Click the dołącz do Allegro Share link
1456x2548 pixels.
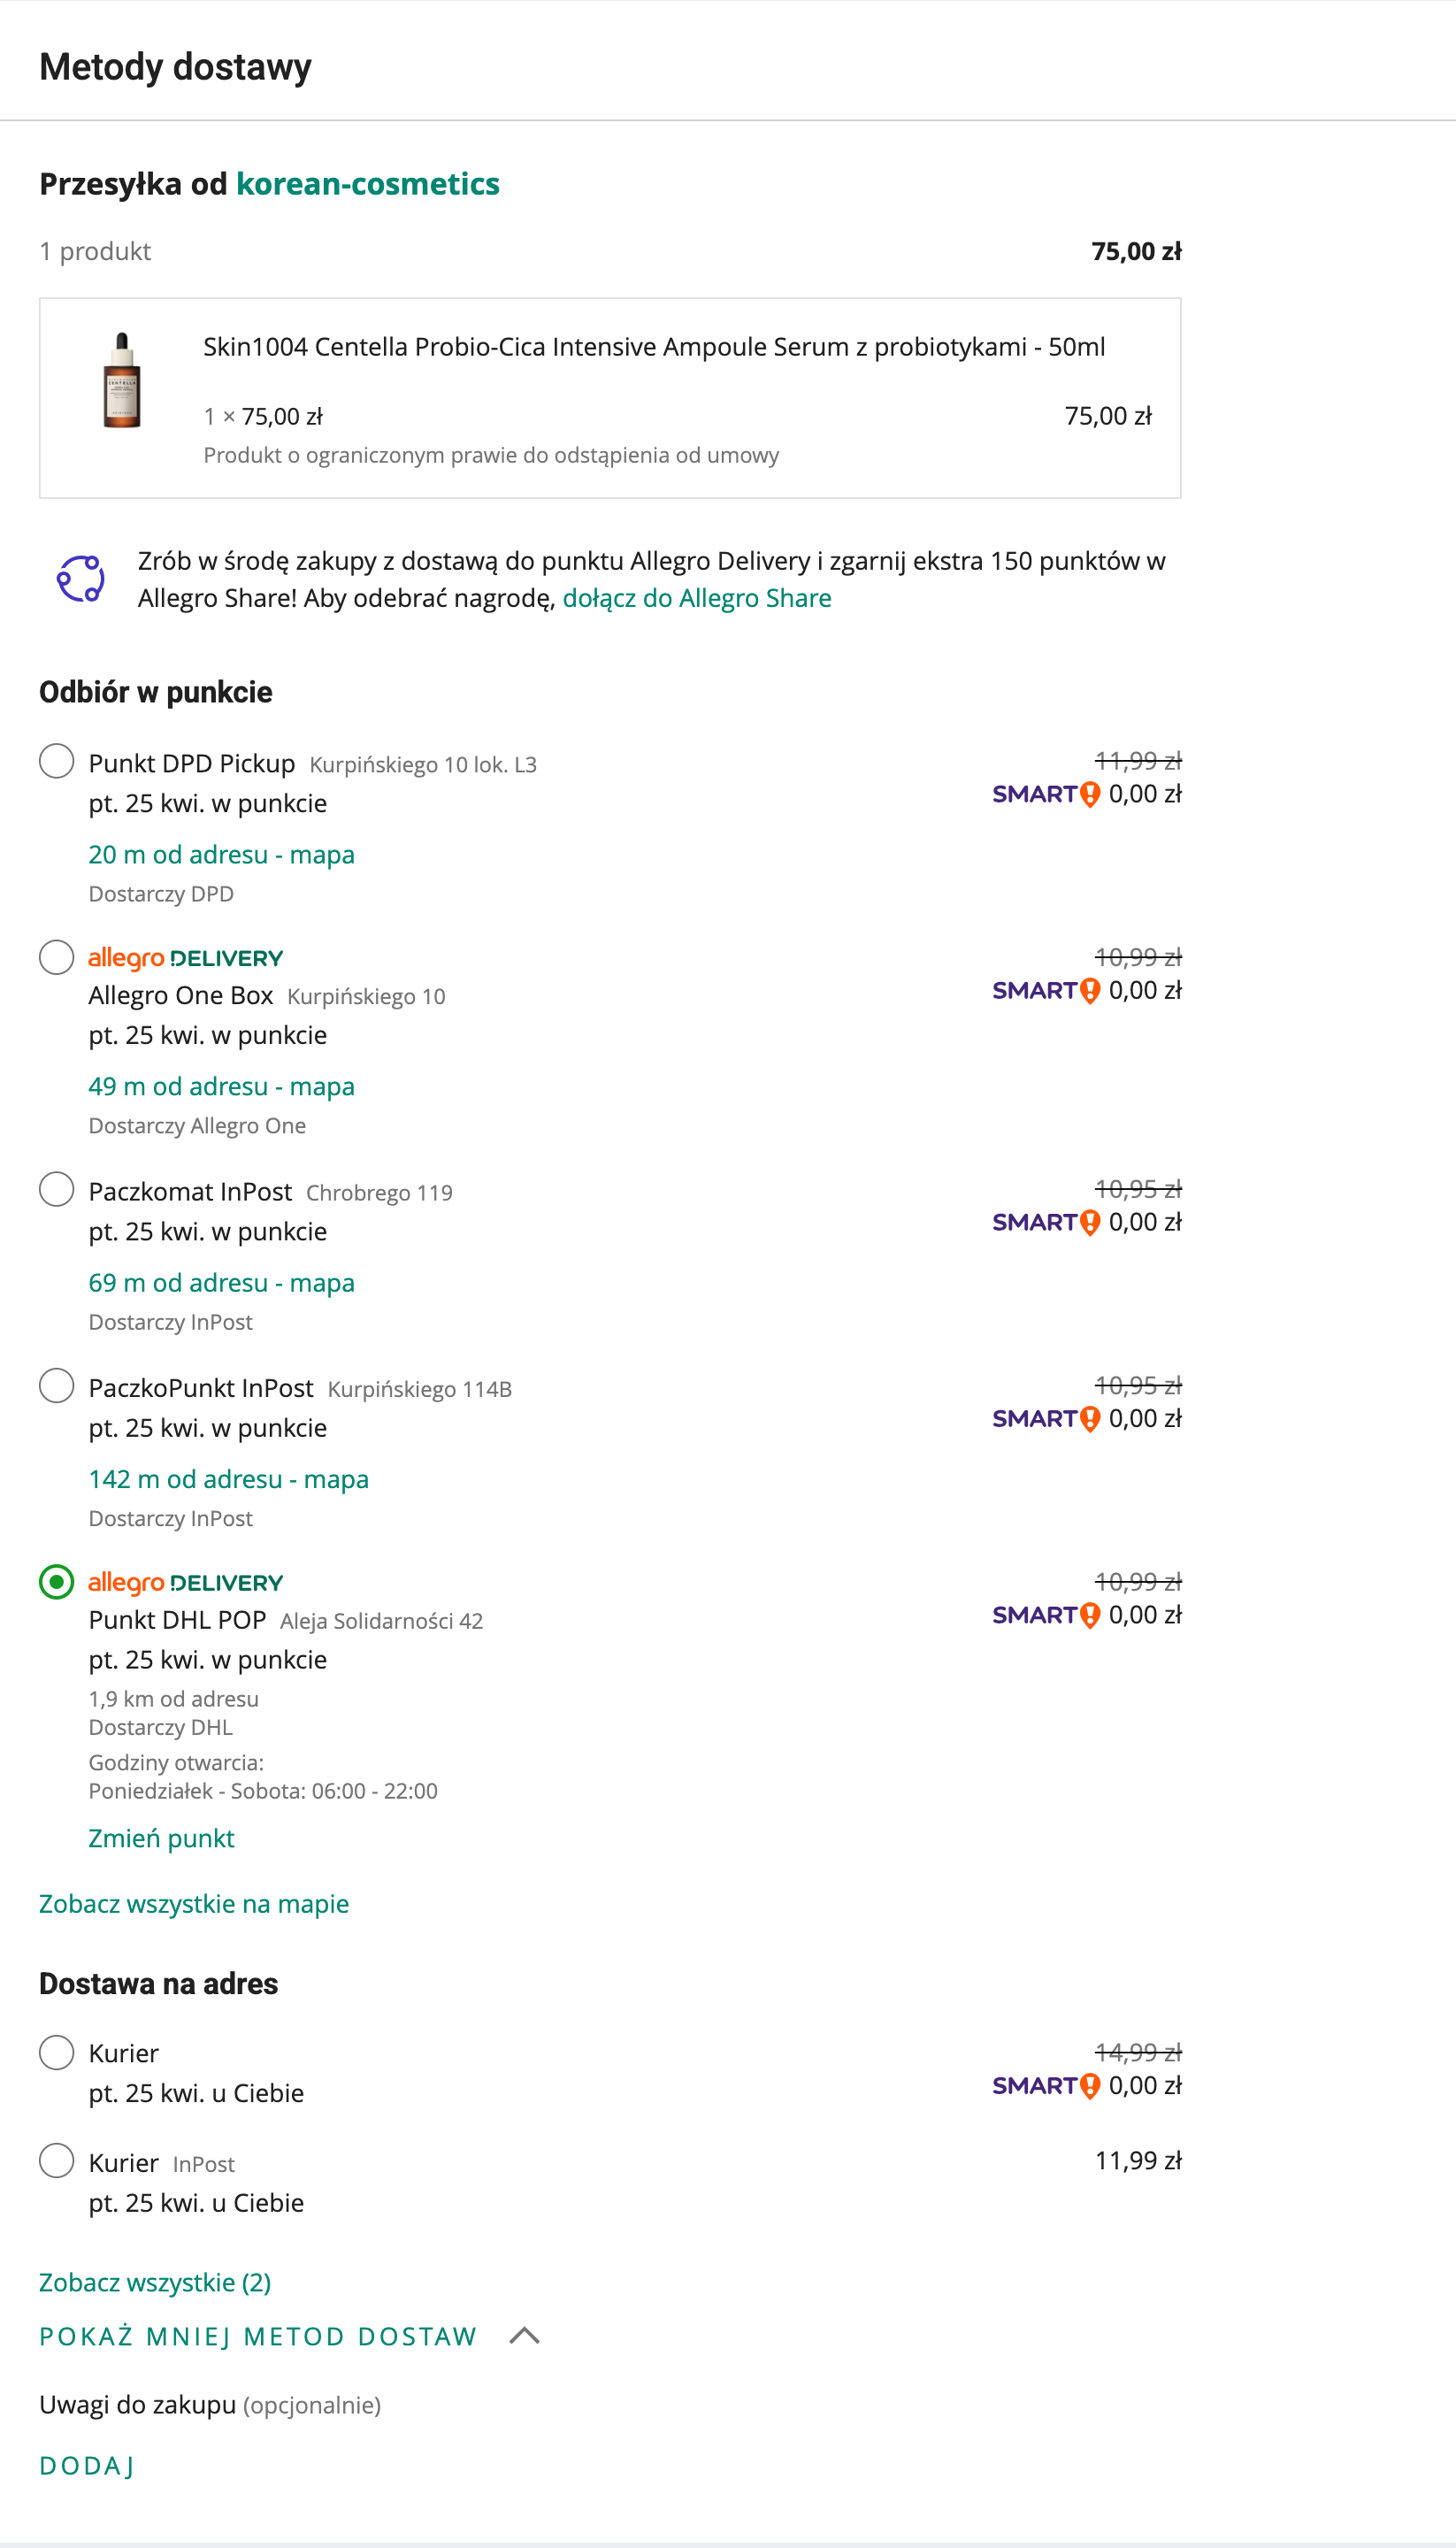coord(696,598)
